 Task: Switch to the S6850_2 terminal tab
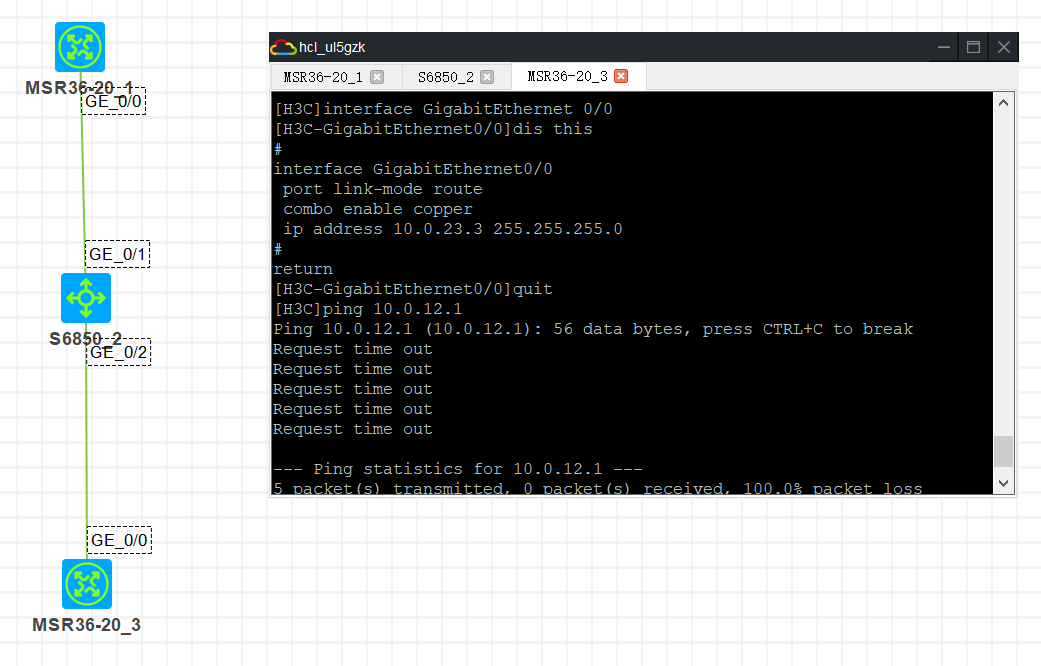coord(445,77)
